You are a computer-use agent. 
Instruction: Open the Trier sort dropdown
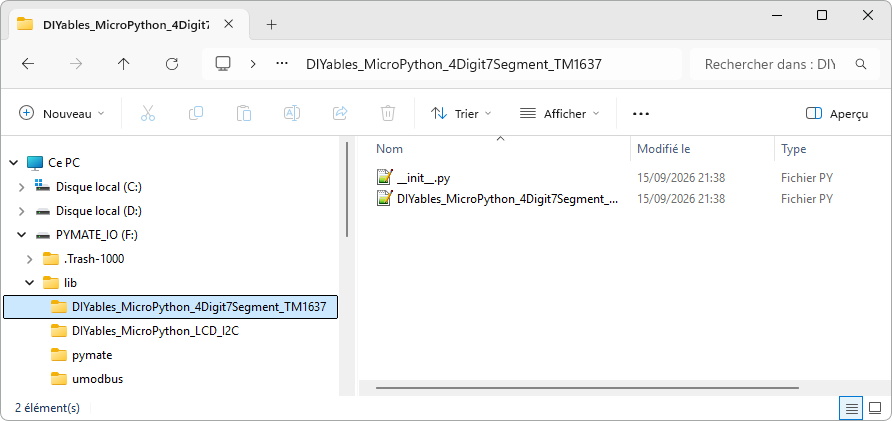pos(461,114)
